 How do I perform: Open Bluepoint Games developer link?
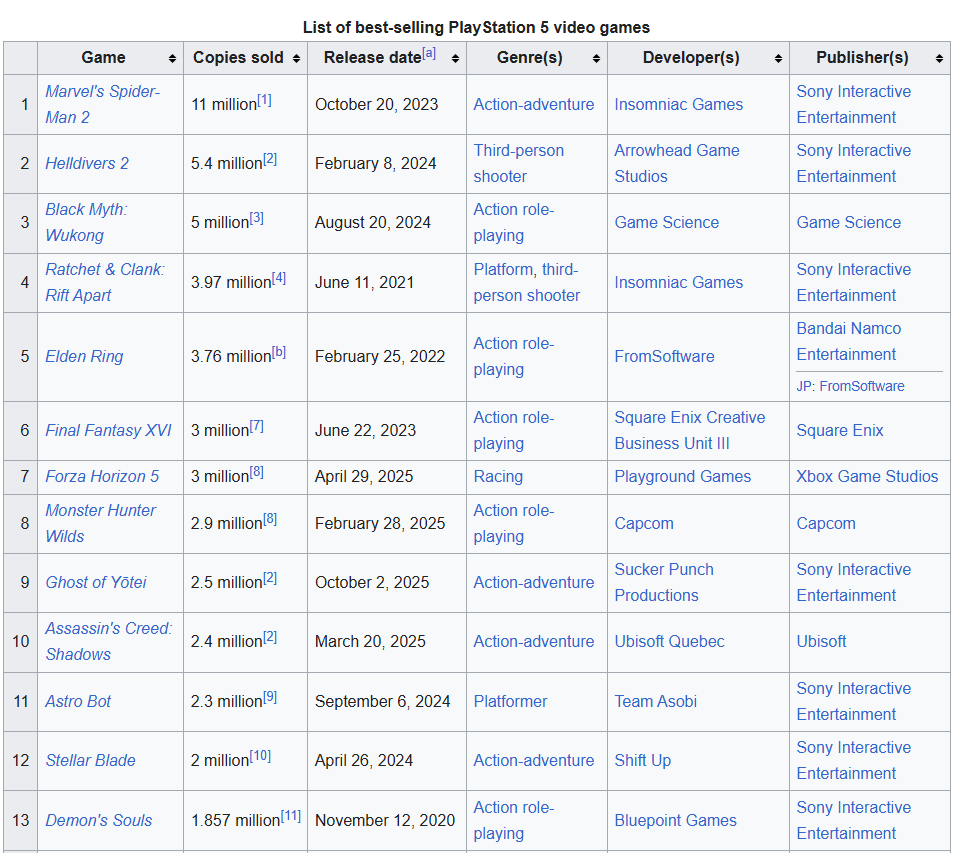pyautogui.click(x=675, y=820)
